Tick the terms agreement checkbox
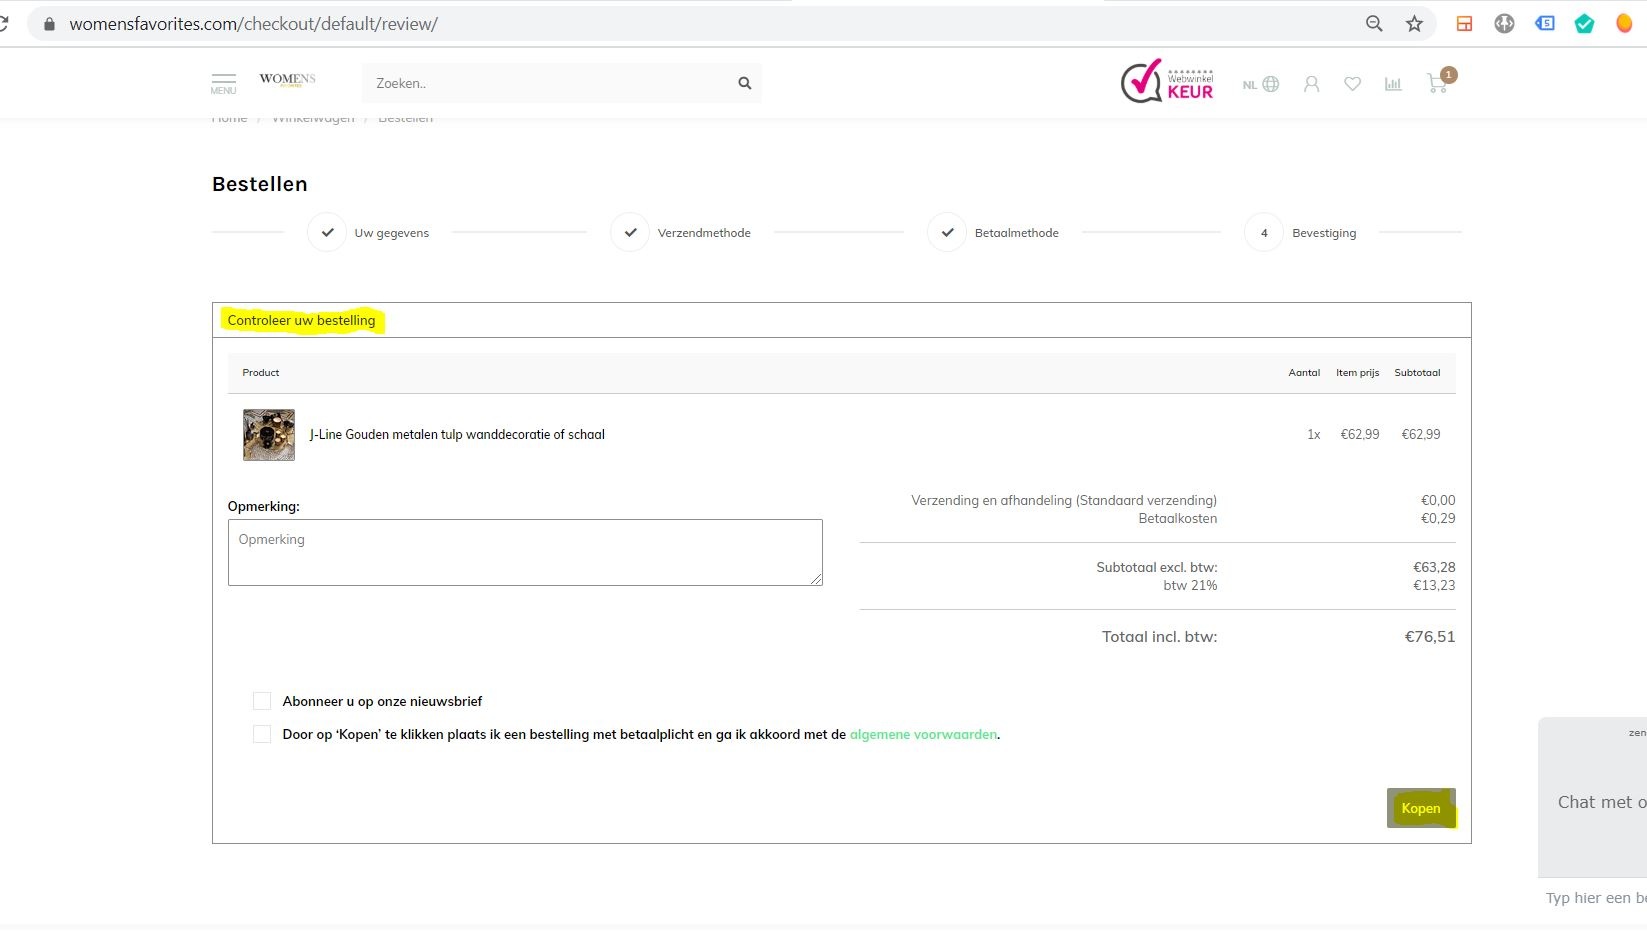Screen dimensions: 1647x932 (262, 734)
